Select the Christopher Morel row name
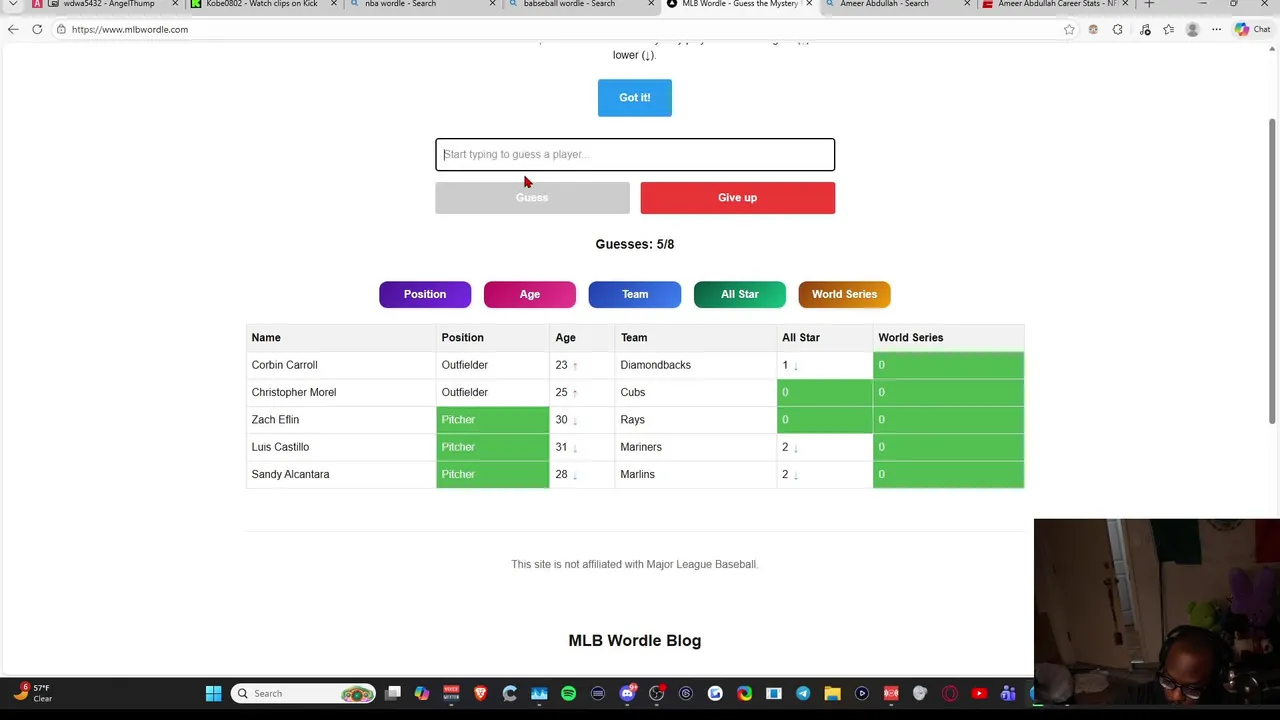The width and height of the screenshot is (1280, 720). [x=294, y=392]
